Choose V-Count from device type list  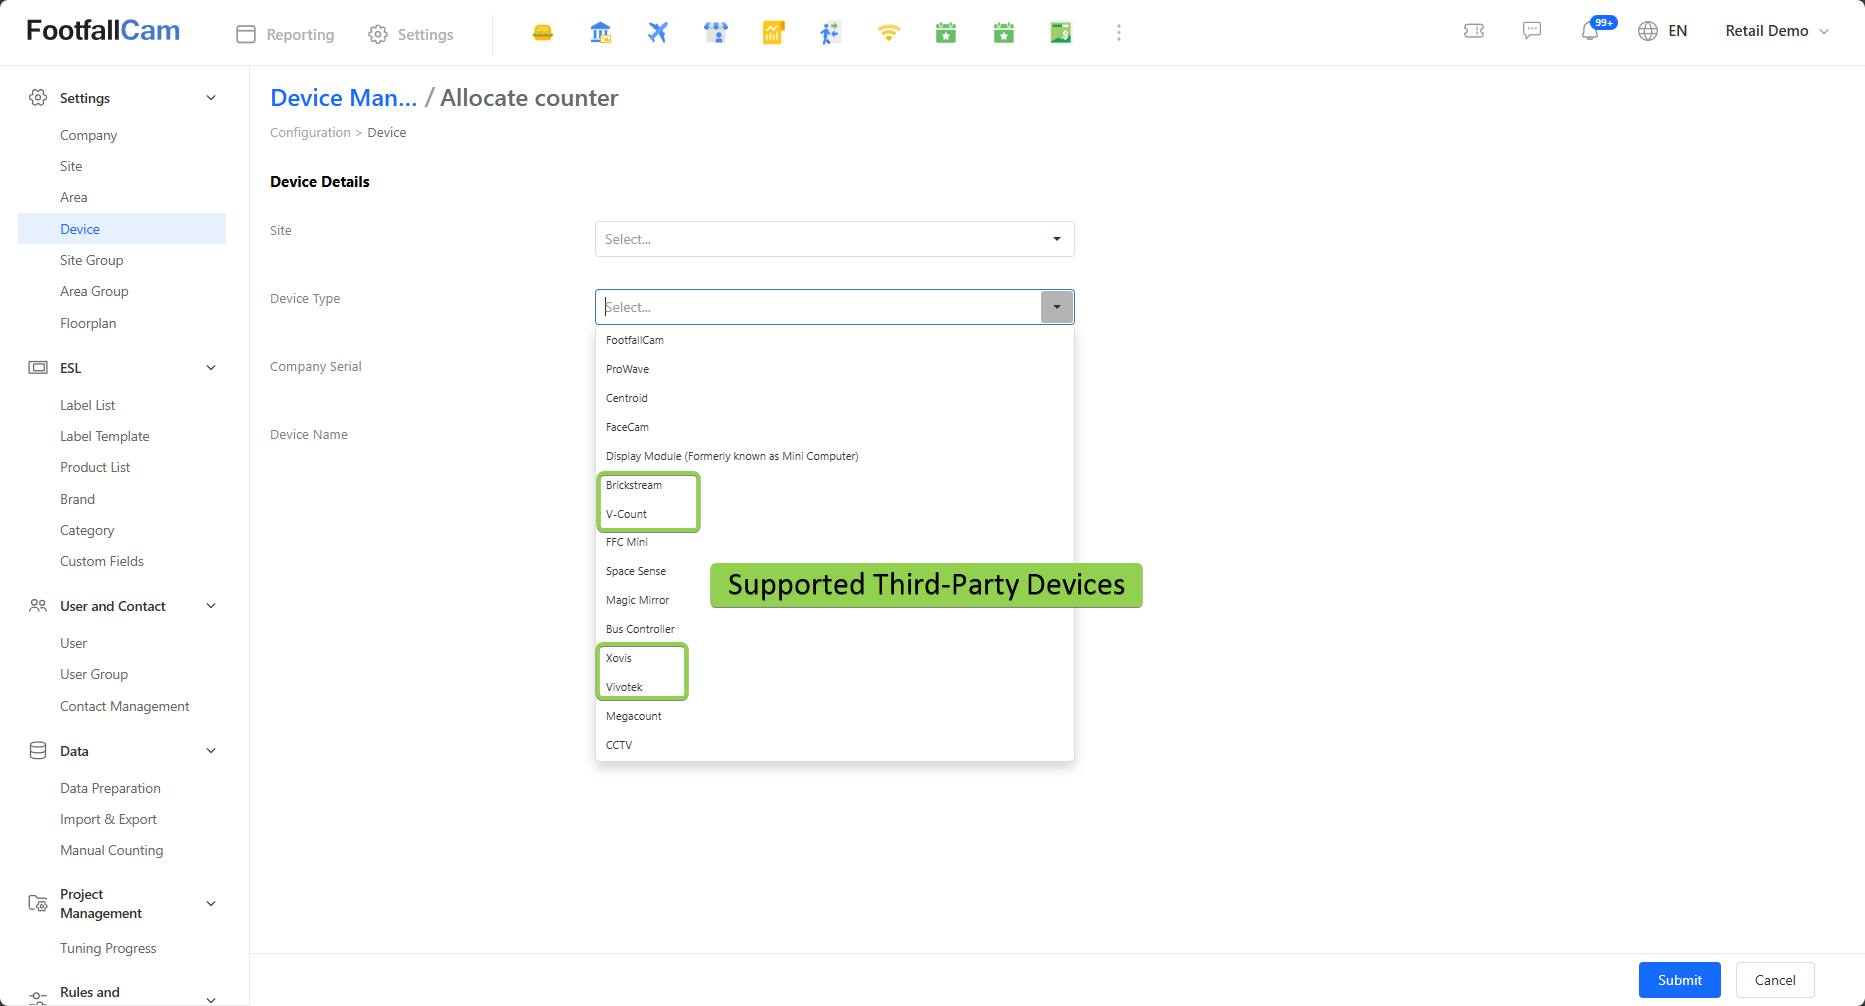click(834, 514)
